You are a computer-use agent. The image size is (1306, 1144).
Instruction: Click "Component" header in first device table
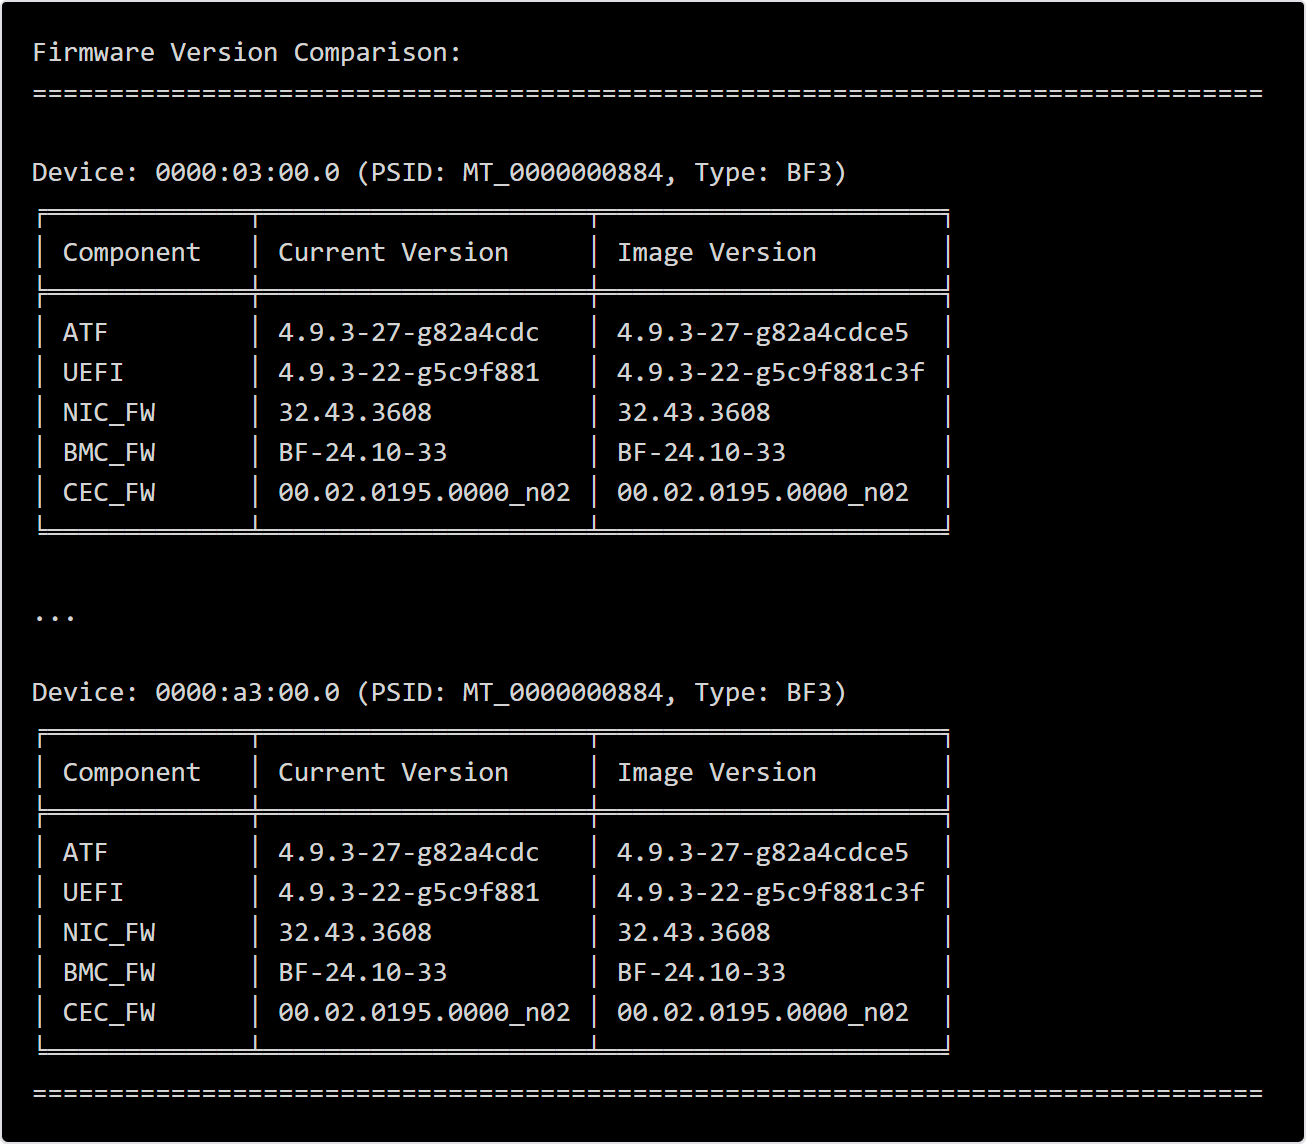[x=132, y=253]
